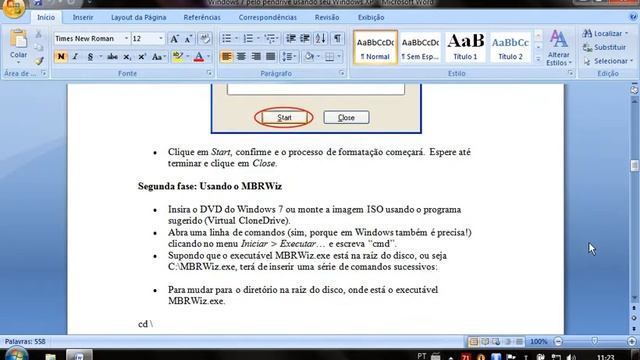Clear formatting icon in Fonte group

tap(205, 39)
